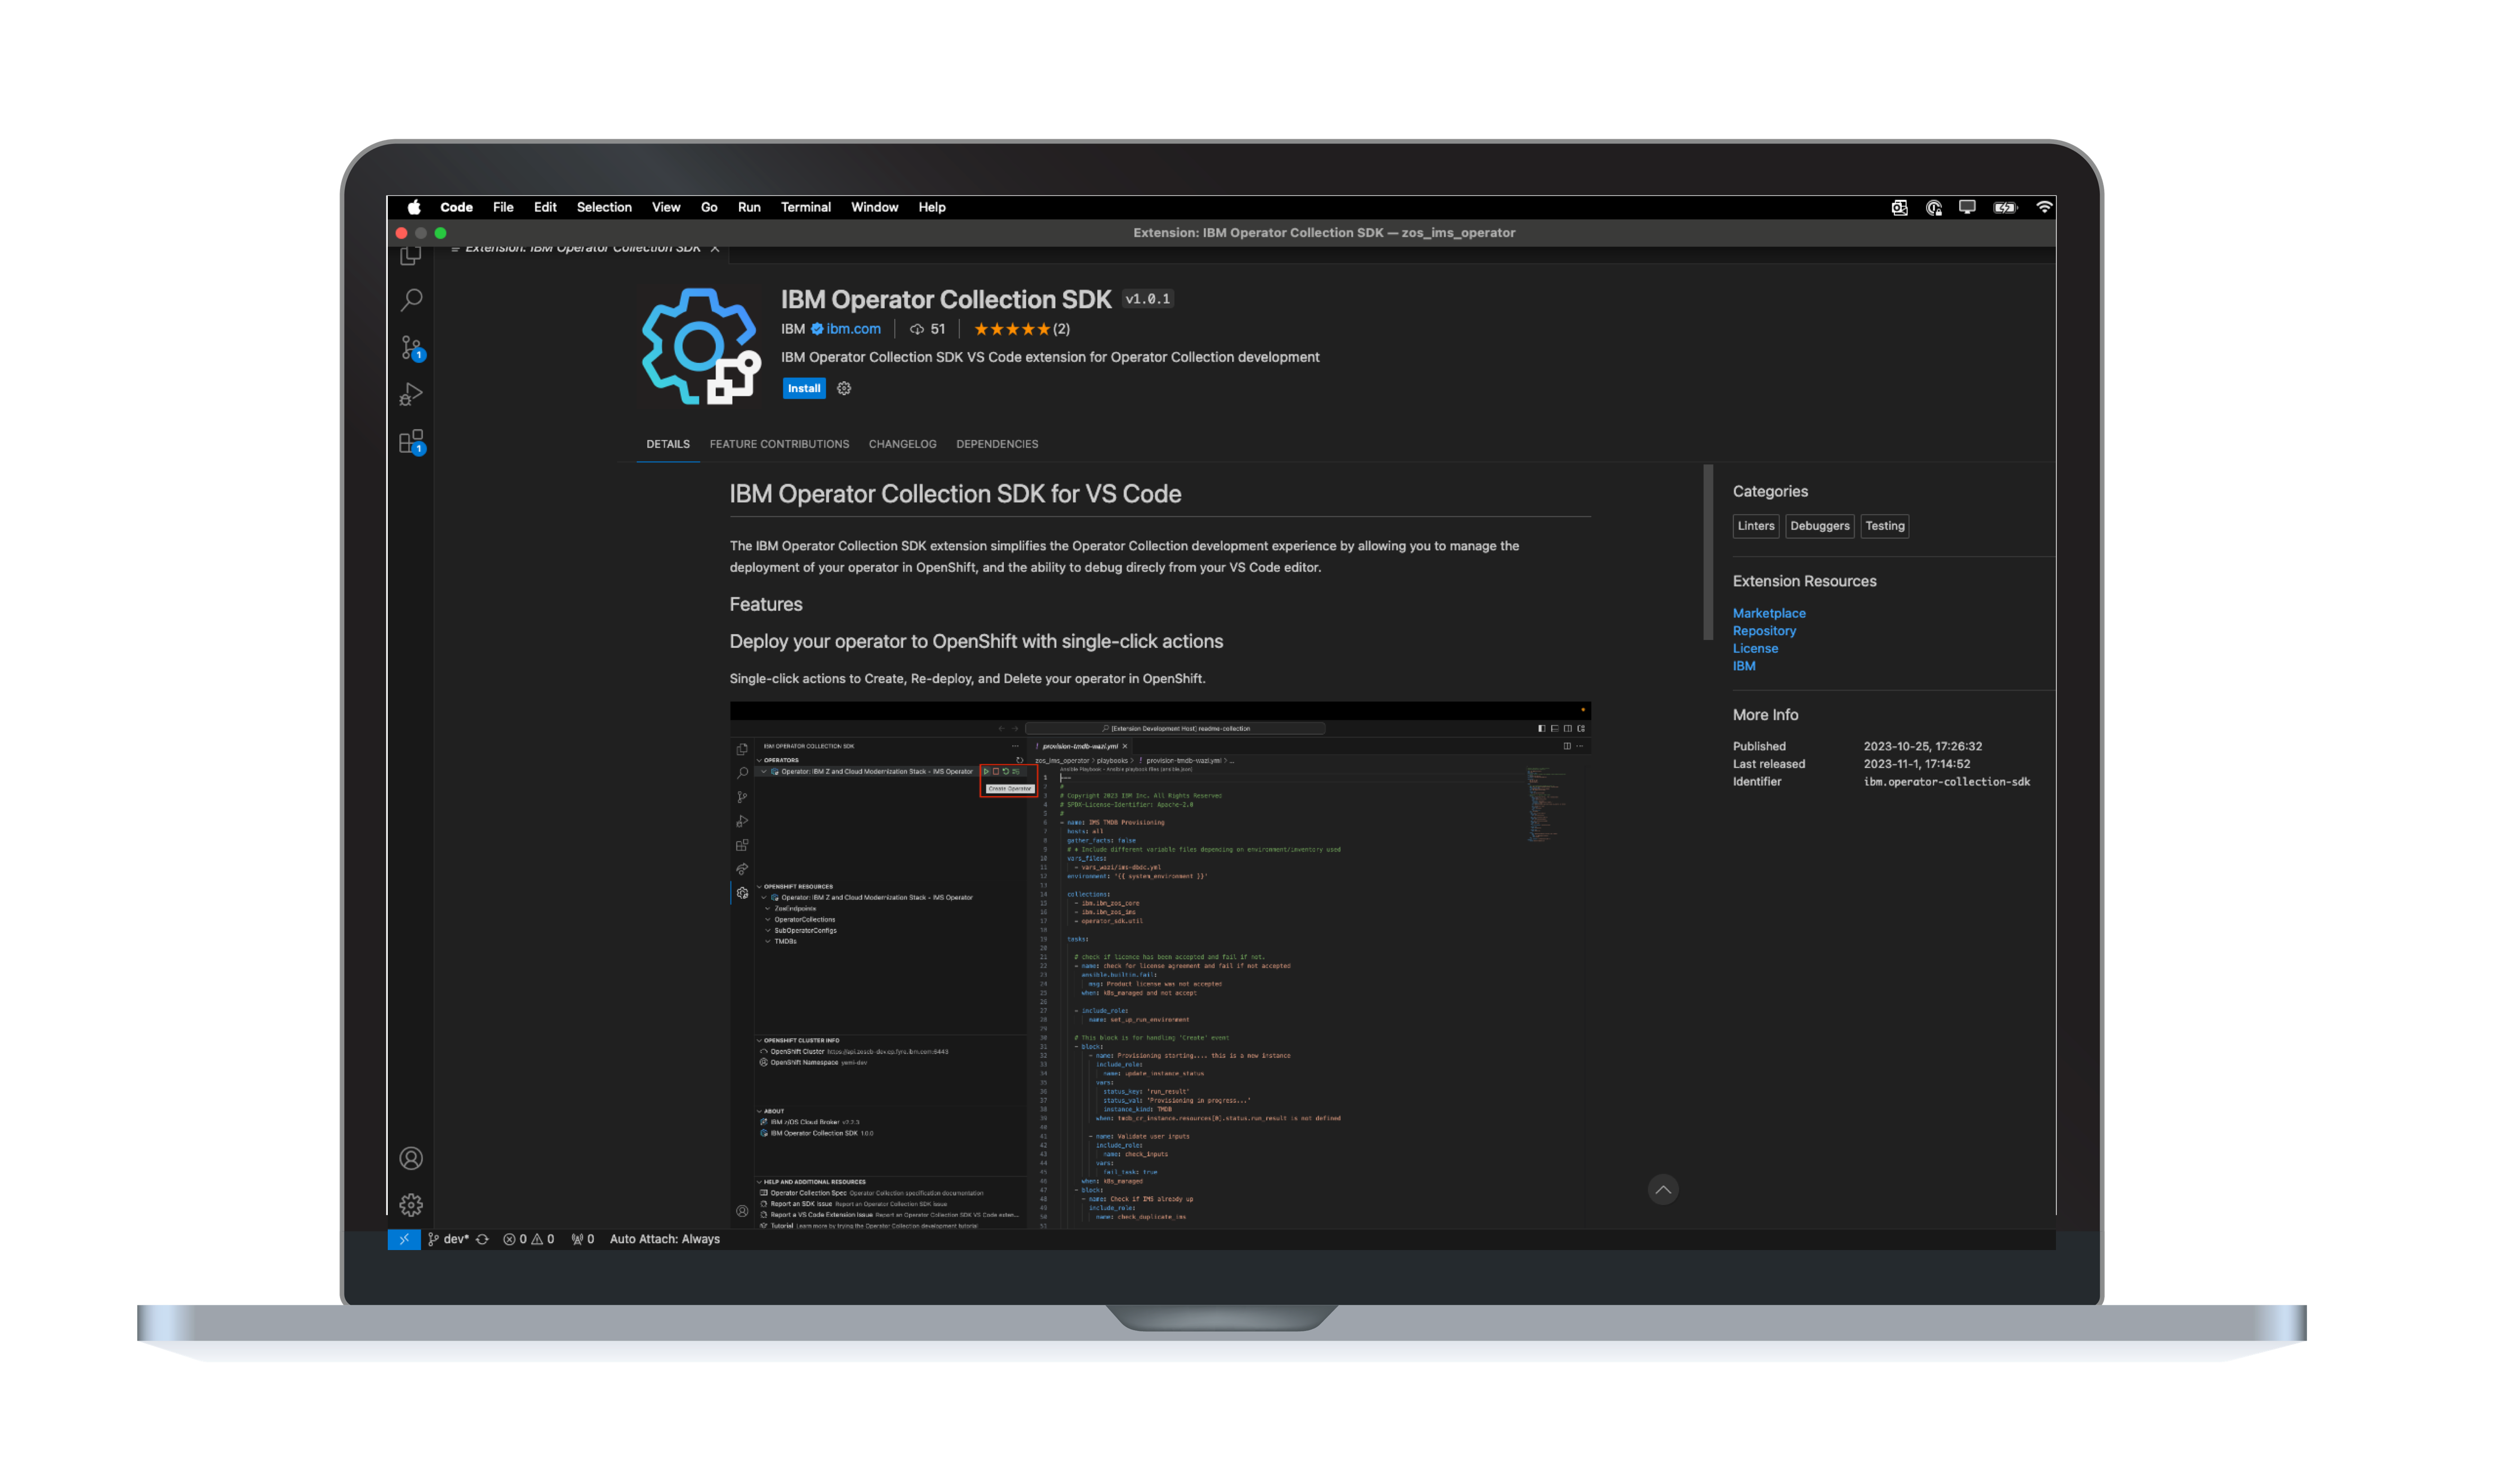Click the Outlook icon in macOS menu bar

(x=1899, y=207)
